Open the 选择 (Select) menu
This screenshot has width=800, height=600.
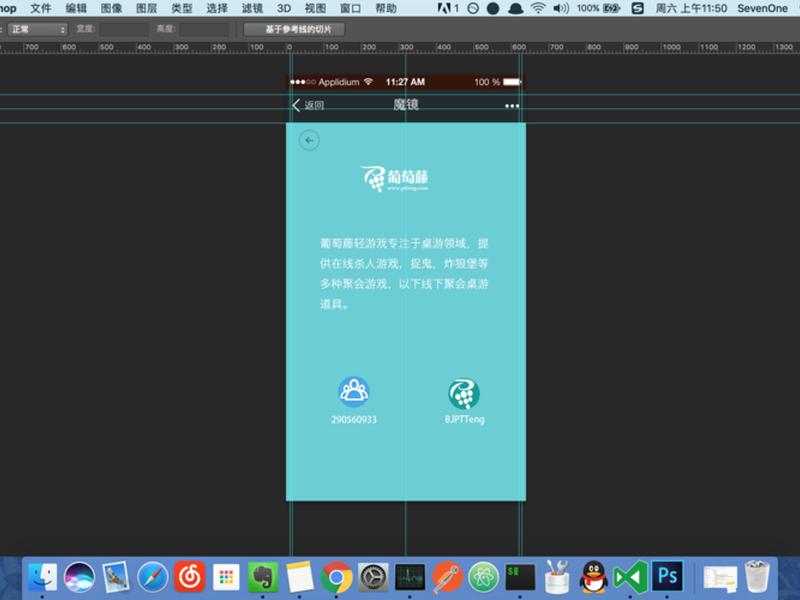217,8
